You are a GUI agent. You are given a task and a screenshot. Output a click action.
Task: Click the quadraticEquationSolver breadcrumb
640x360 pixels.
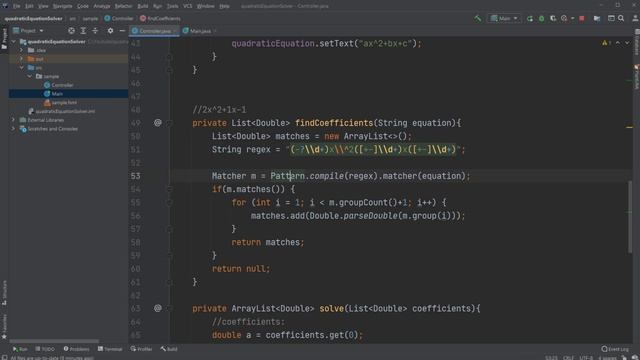(x=33, y=18)
